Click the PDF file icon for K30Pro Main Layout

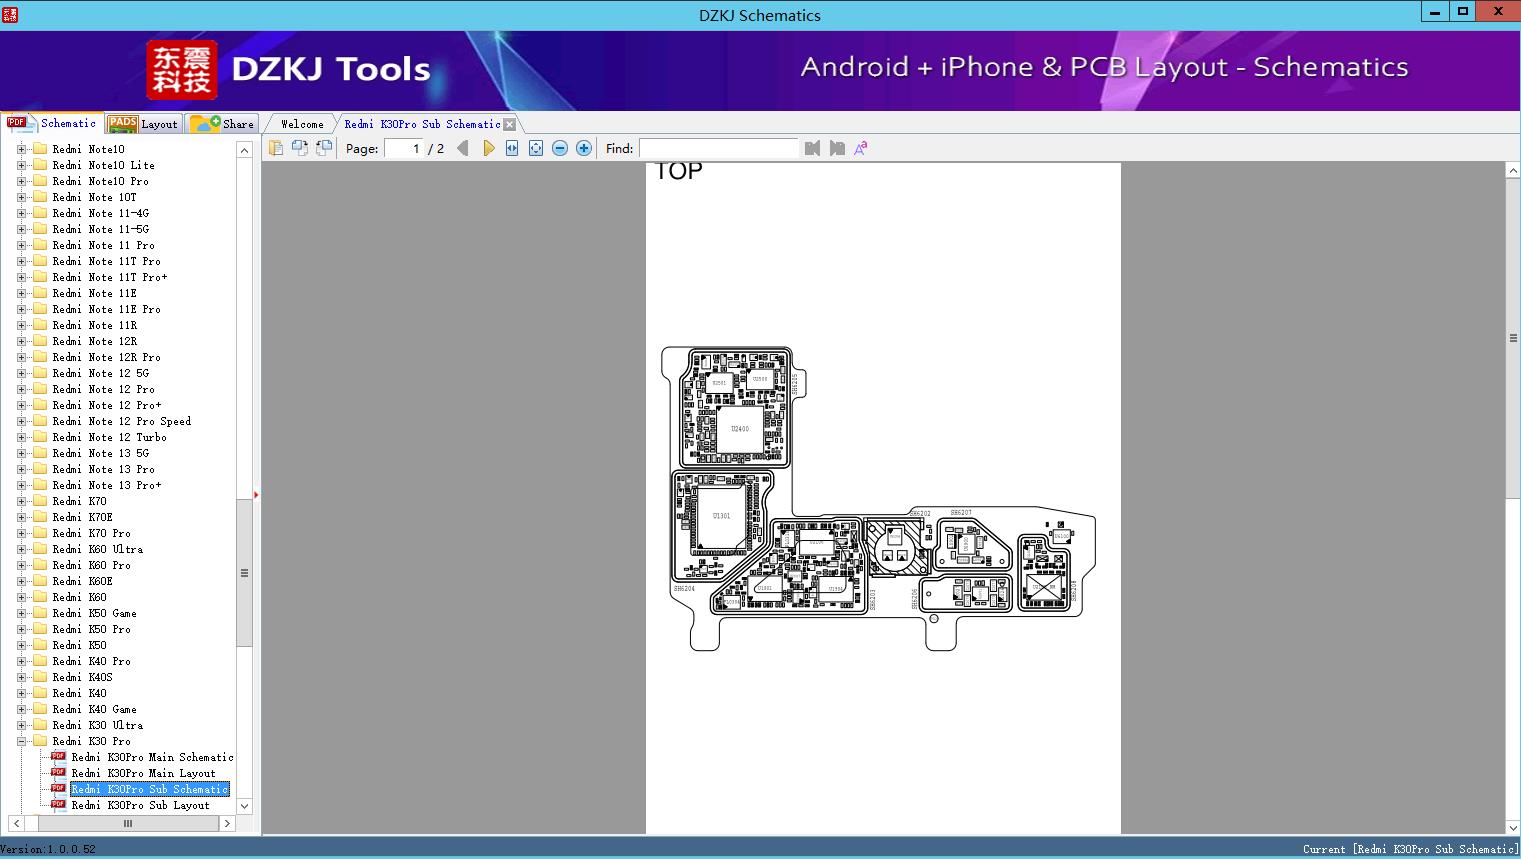58,773
